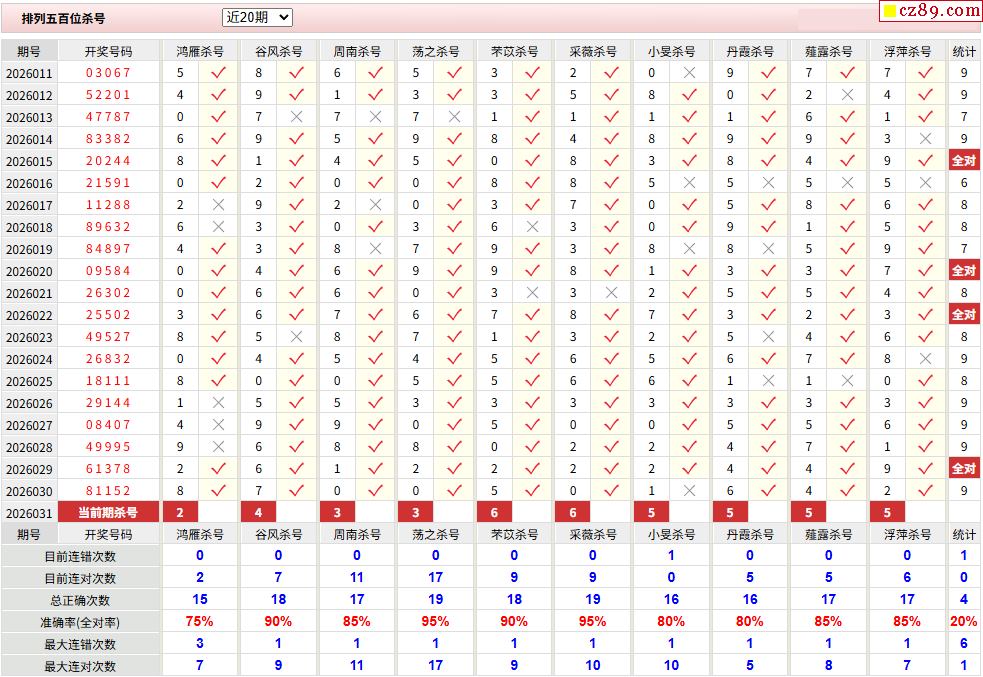Click the red 当前期杀号 label
The height and width of the screenshot is (677, 983).
(x=108, y=513)
